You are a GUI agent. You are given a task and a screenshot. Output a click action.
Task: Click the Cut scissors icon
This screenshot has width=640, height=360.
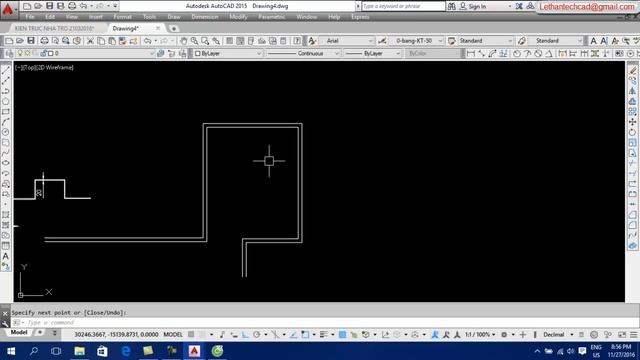[x=90, y=41]
